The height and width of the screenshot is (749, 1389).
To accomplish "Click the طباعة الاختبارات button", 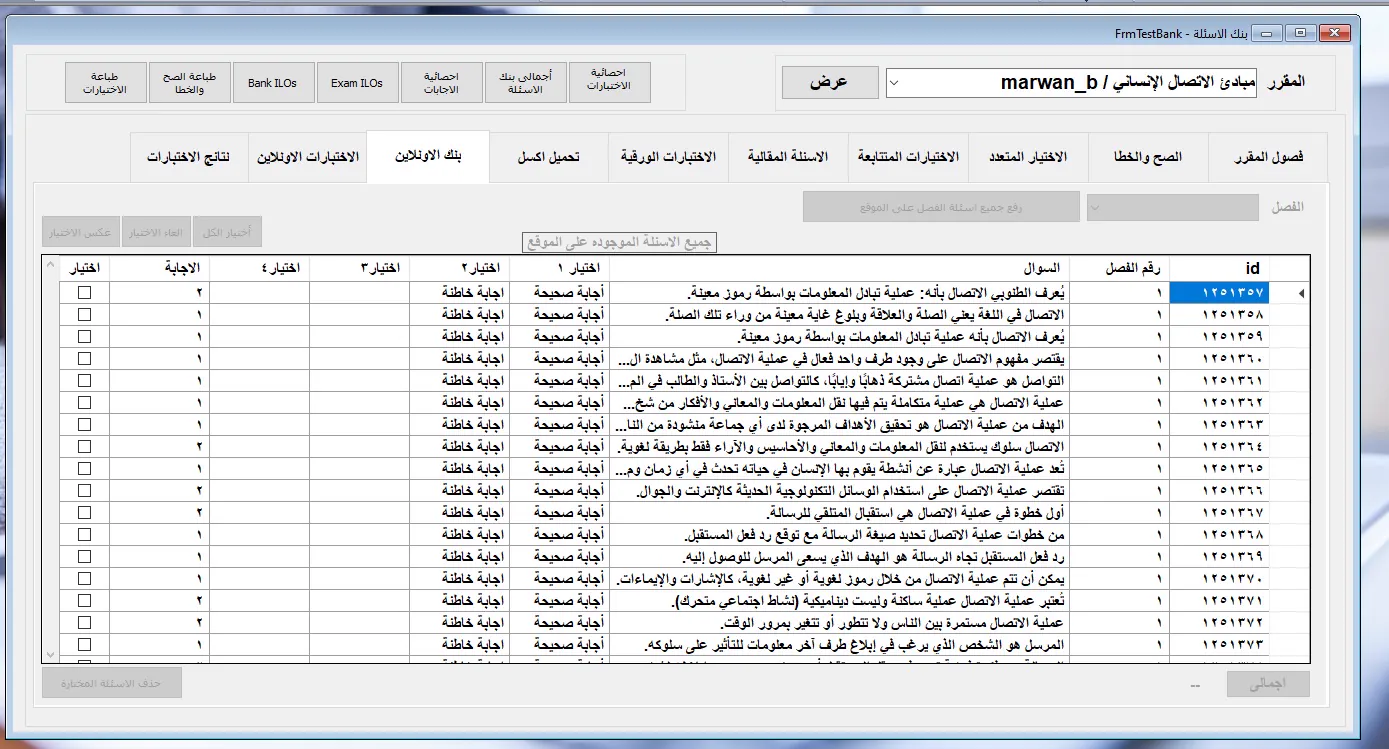I will pyautogui.click(x=105, y=83).
